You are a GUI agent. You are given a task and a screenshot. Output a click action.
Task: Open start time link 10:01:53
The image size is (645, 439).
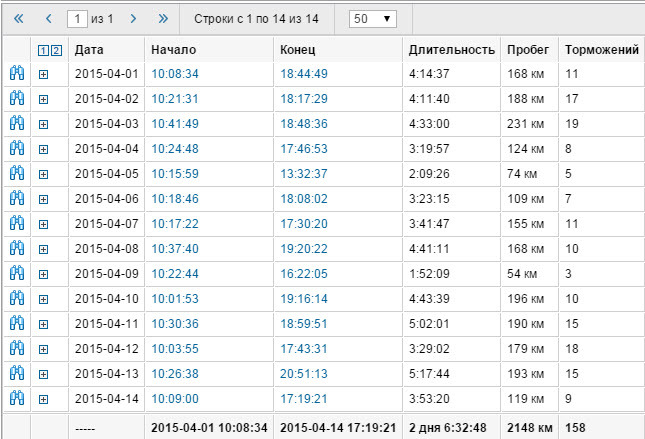[175, 299]
